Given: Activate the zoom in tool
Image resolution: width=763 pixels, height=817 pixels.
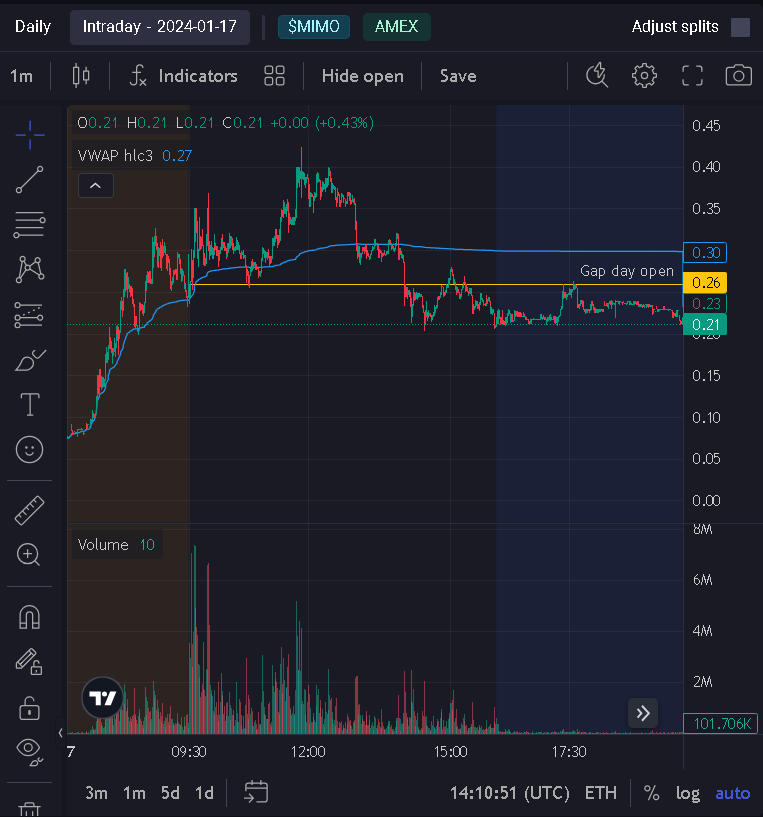Looking at the screenshot, I should coord(29,555).
